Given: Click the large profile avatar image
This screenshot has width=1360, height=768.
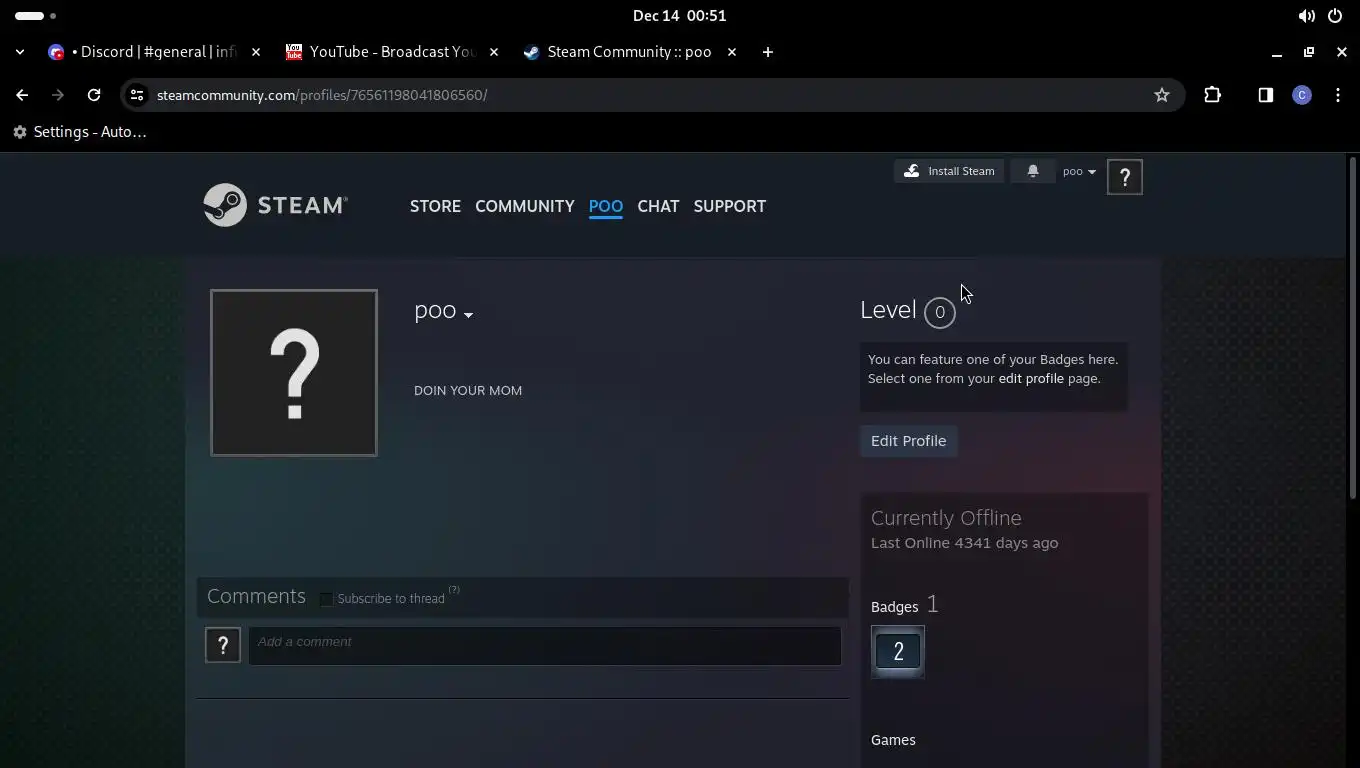Looking at the screenshot, I should click(294, 373).
